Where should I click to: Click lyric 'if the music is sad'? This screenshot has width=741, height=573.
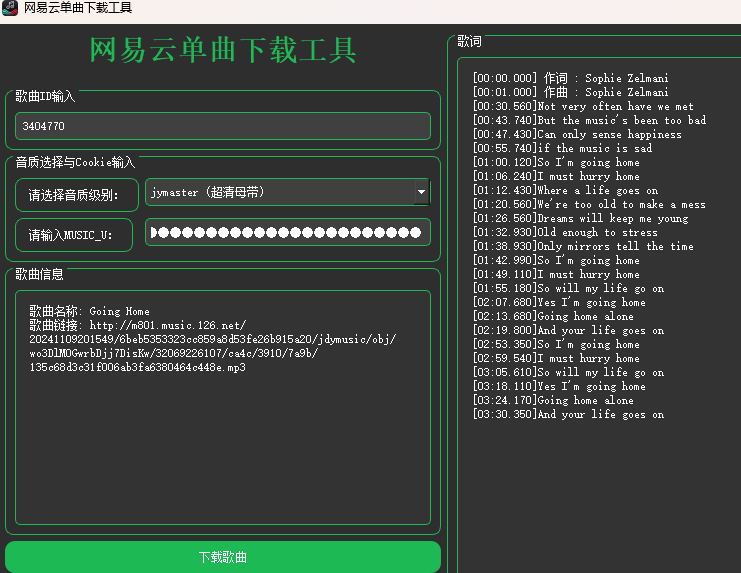562,148
